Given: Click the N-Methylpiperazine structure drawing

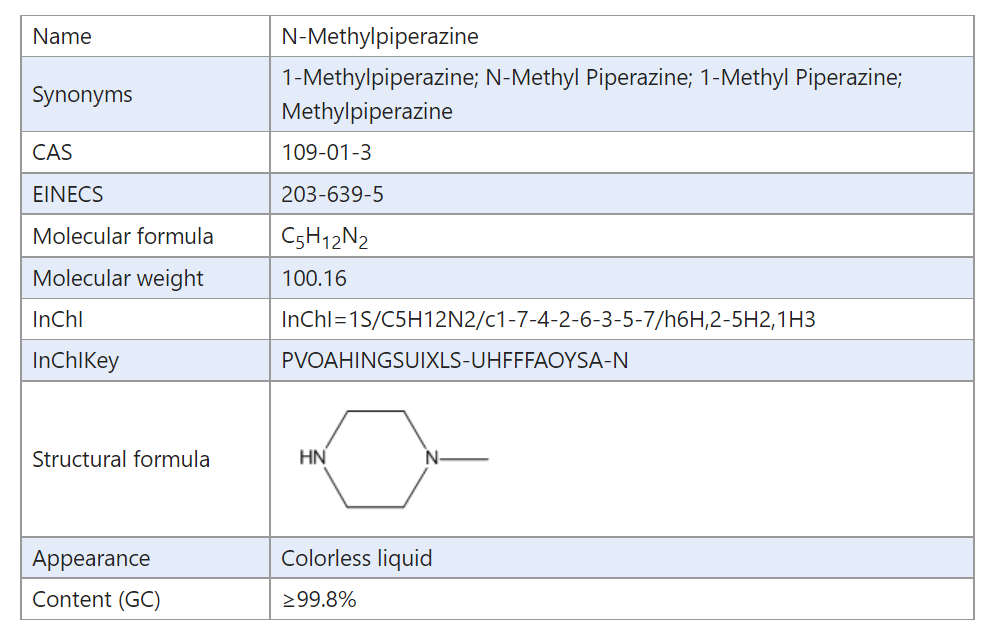Looking at the screenshot, I should click(393, 459).
